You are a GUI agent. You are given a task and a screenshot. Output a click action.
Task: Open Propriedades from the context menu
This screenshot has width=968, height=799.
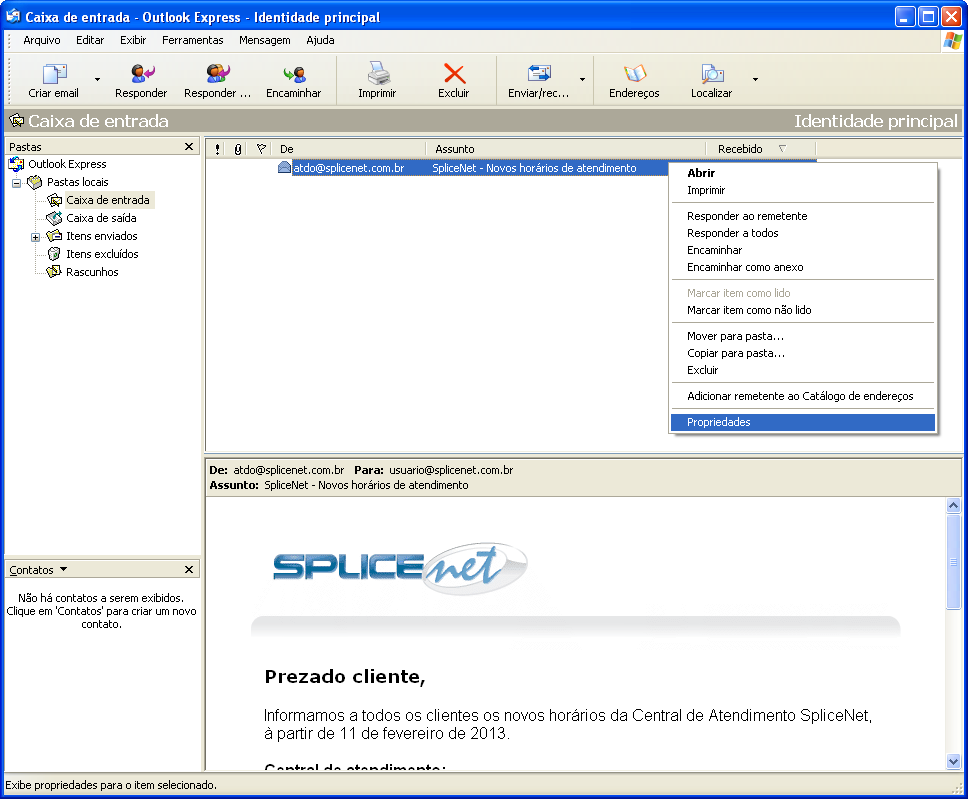[803, 422]
